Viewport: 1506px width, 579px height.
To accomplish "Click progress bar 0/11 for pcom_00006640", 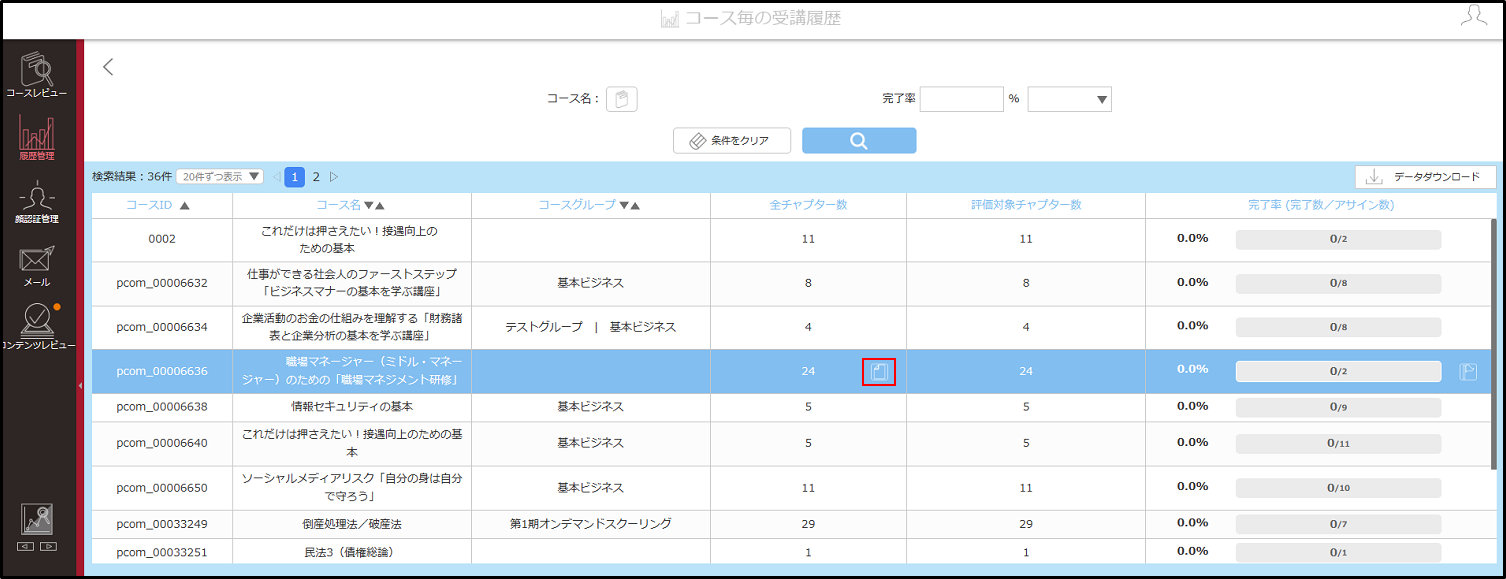I will (1338, 443).
